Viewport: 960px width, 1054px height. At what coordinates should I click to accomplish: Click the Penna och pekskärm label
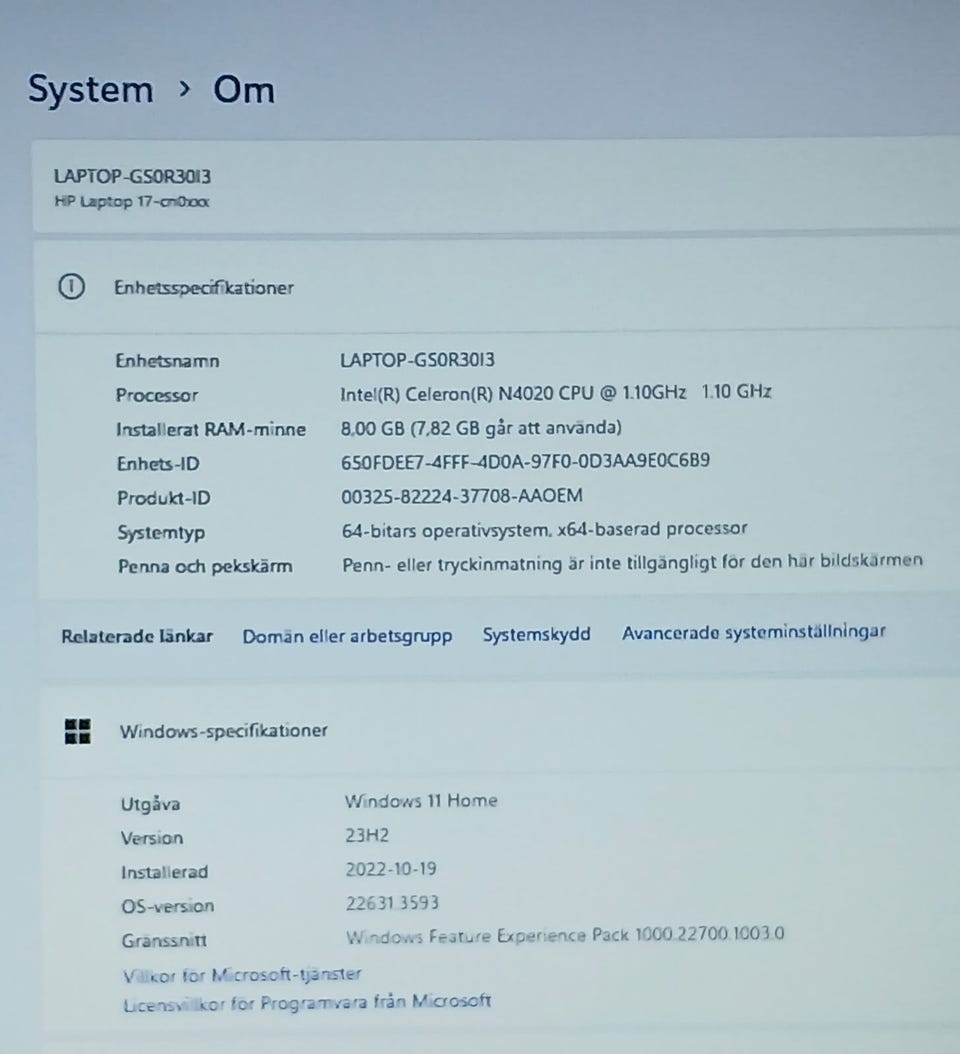click(x=205, y=567)
